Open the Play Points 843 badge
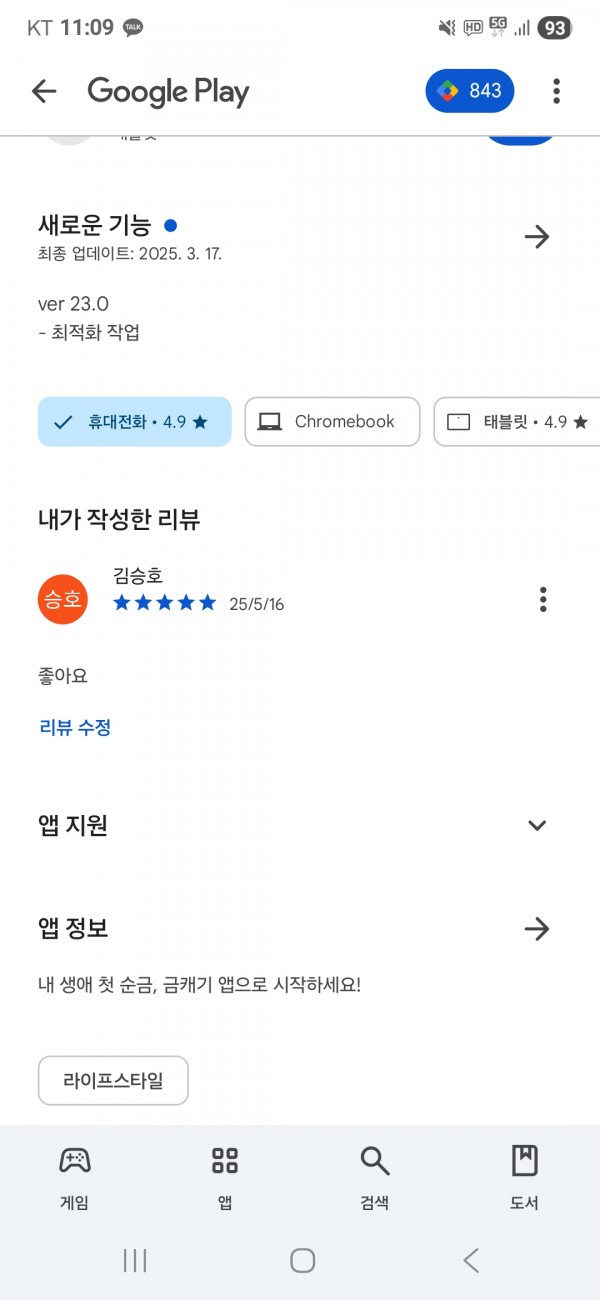 click(x=470, y=91)
